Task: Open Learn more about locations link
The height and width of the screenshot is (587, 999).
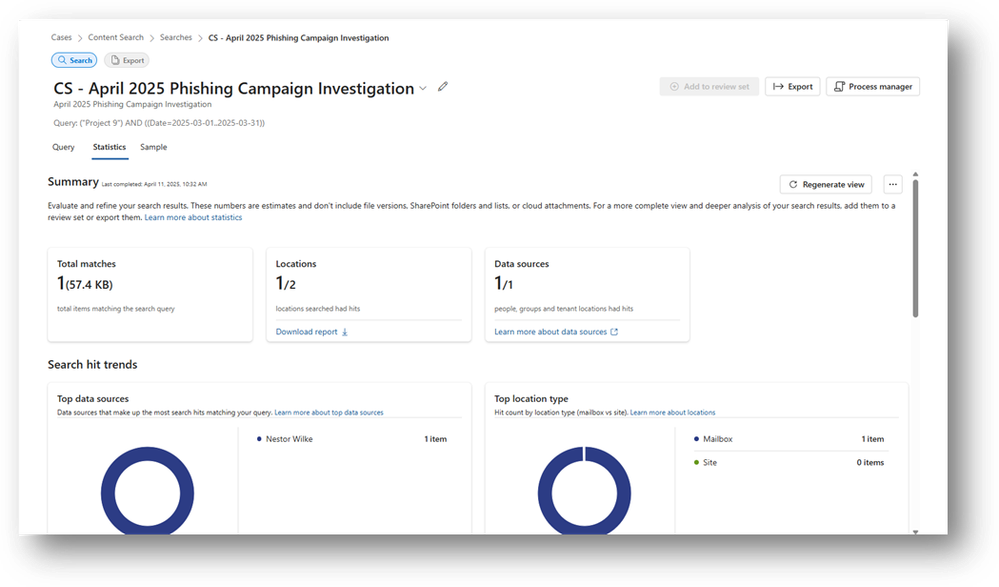Action: pyautogui.click(x=673, y=412)
